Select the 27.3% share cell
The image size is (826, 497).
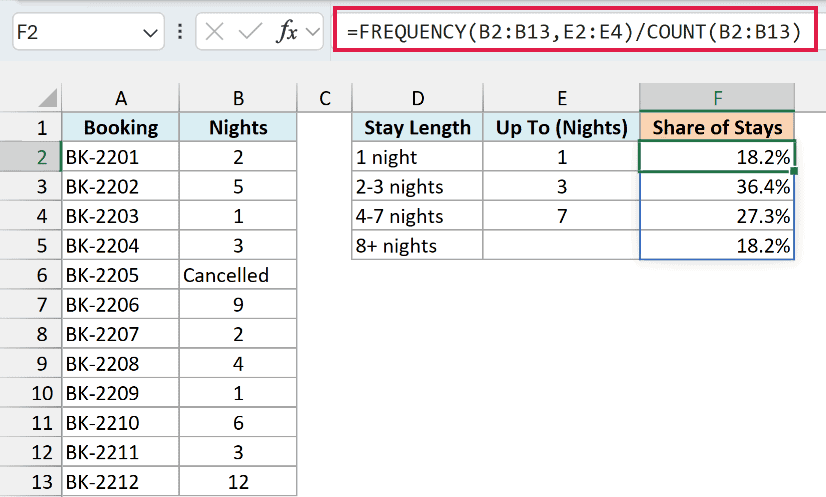coord(717,216)
